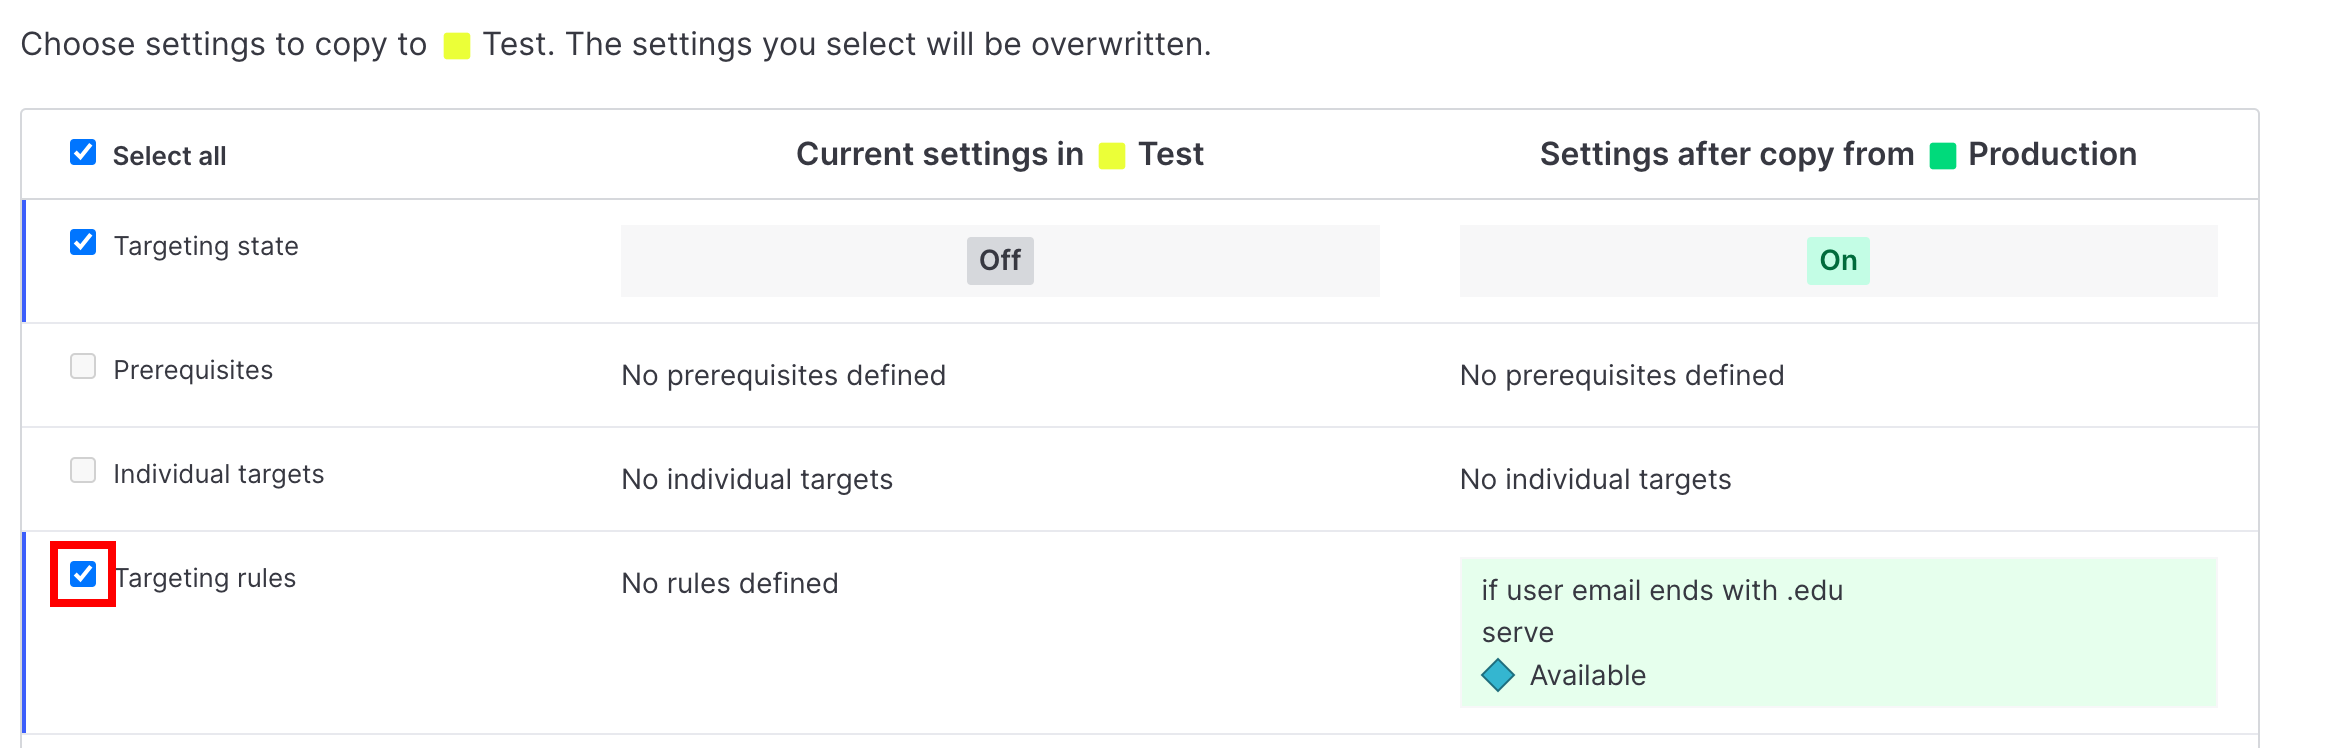Enable the Prerequisites checkbox
The width and height of the screenshot is (2340, 748).
(82, 366)
